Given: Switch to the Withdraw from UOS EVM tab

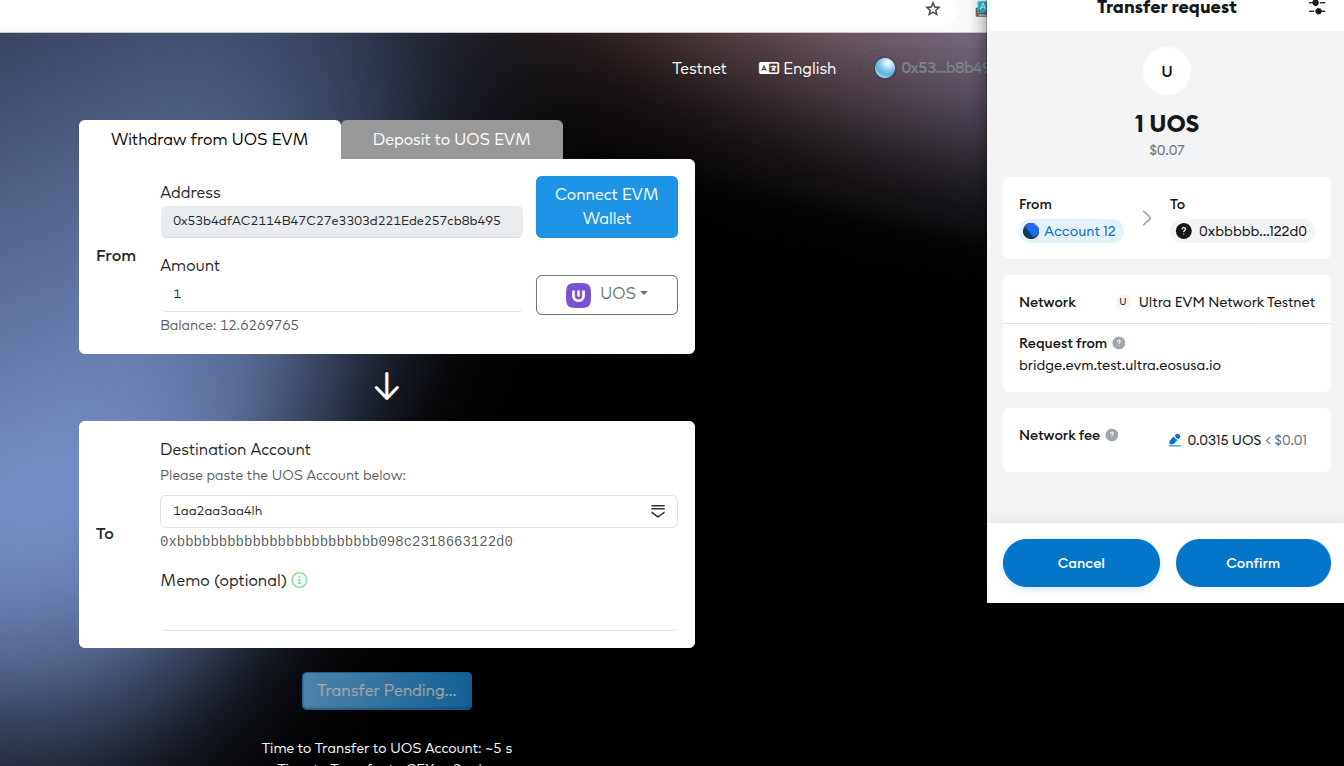Looking at the screenshot, I should (209, 140).
